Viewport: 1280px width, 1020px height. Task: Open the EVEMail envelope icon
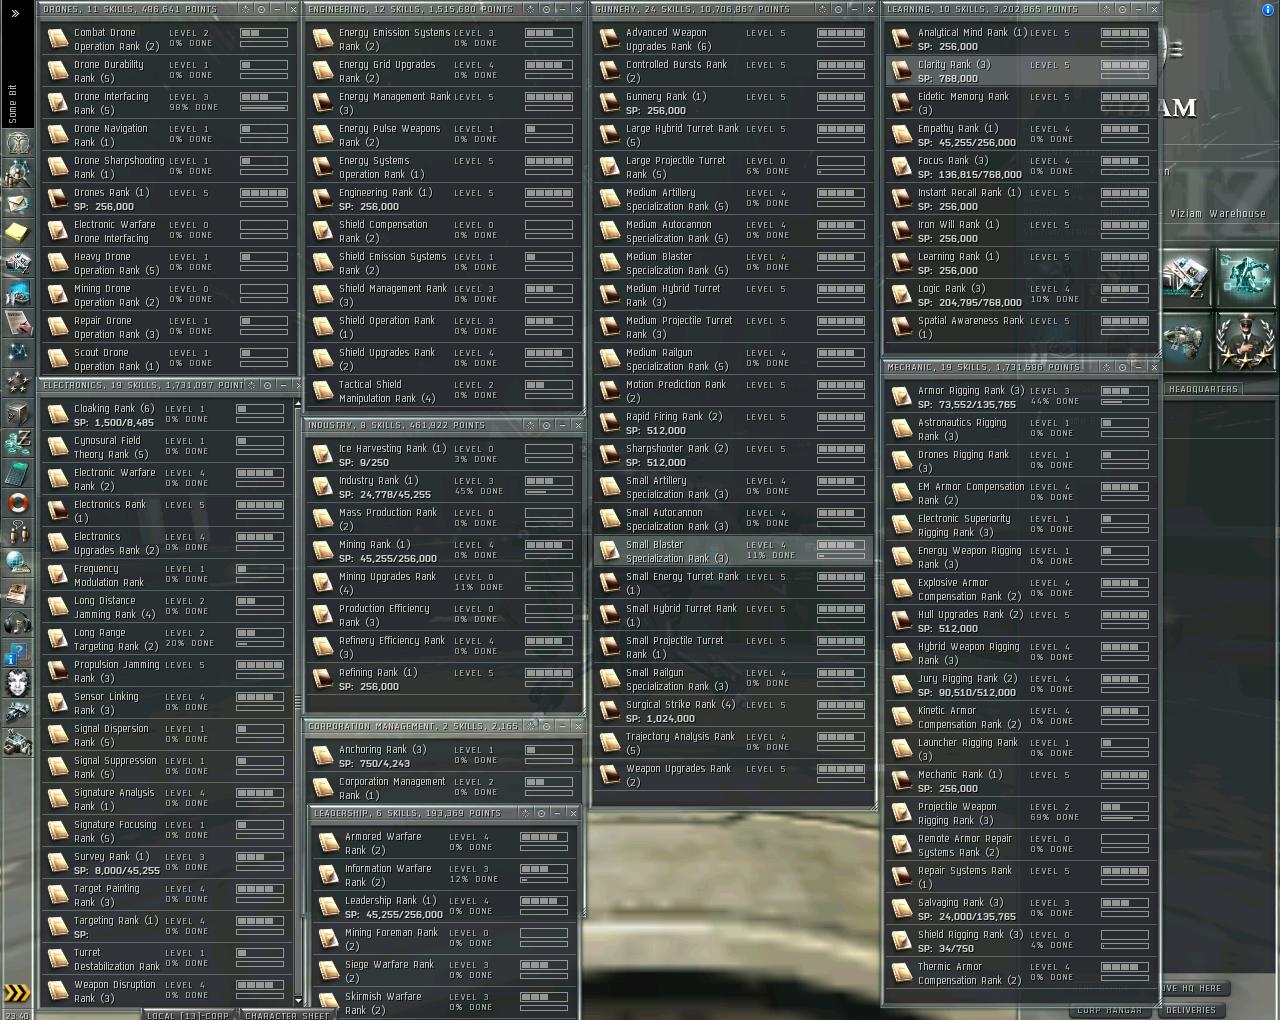click(17, 203)
